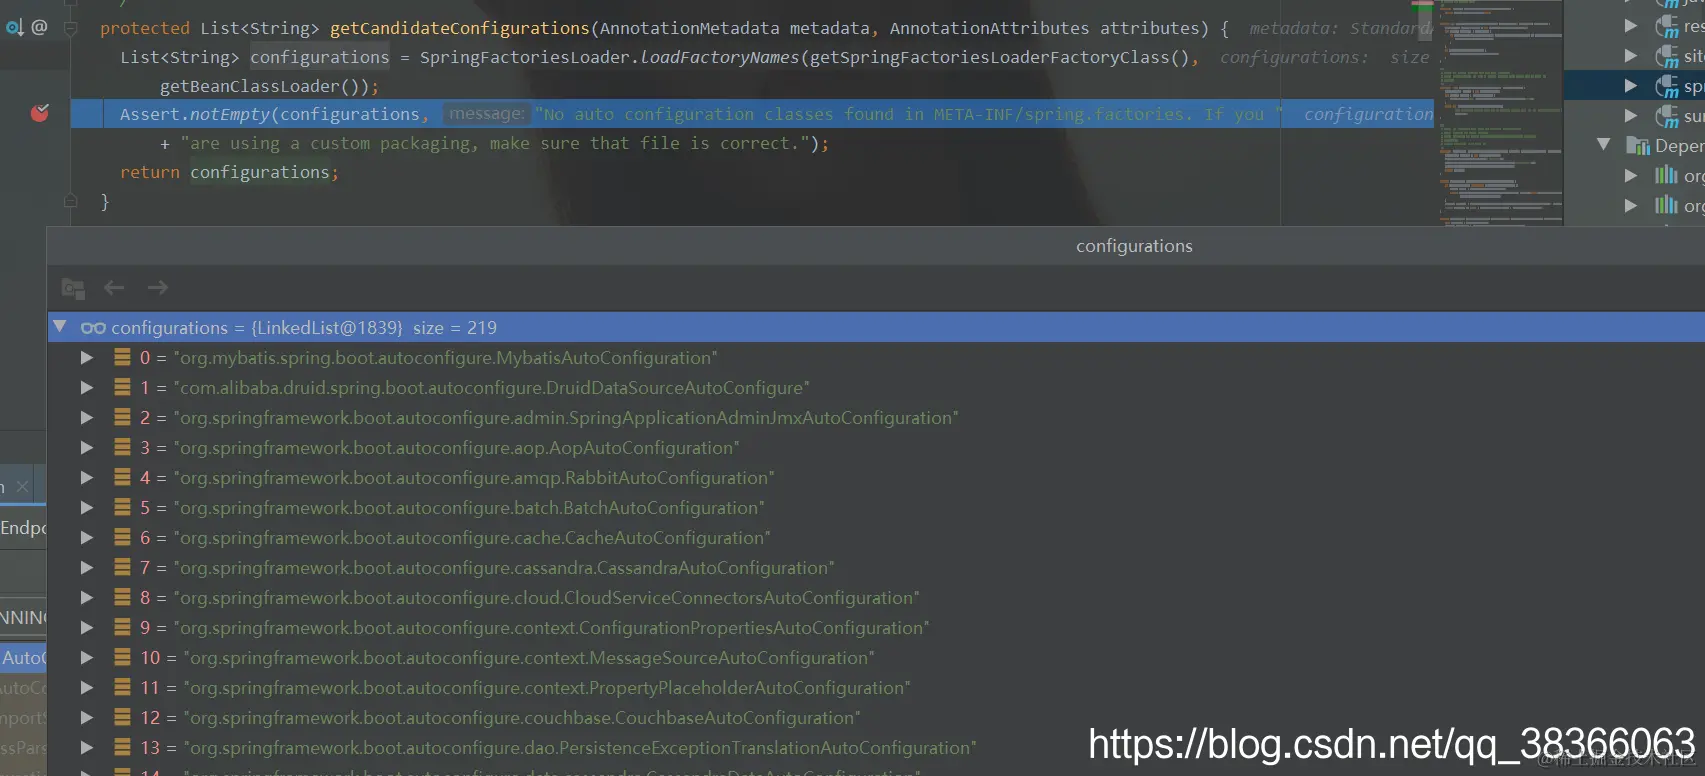Expand element 9 ConfigurationPropertiesAutoConfiguration

pyautogui.click(x=87, y=627)
